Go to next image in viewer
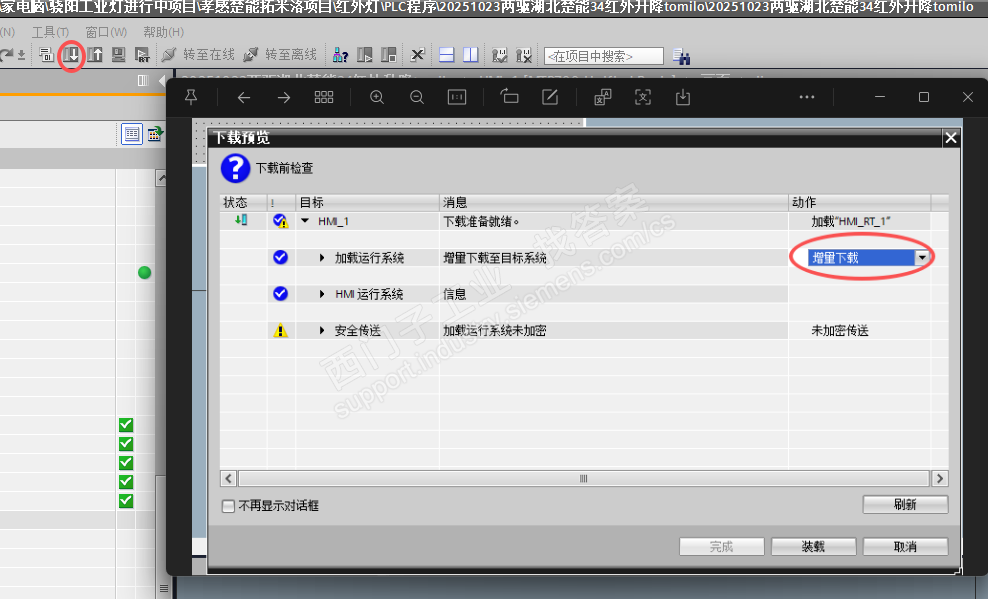This screenshot has width=988, height=599. (284, 97)
